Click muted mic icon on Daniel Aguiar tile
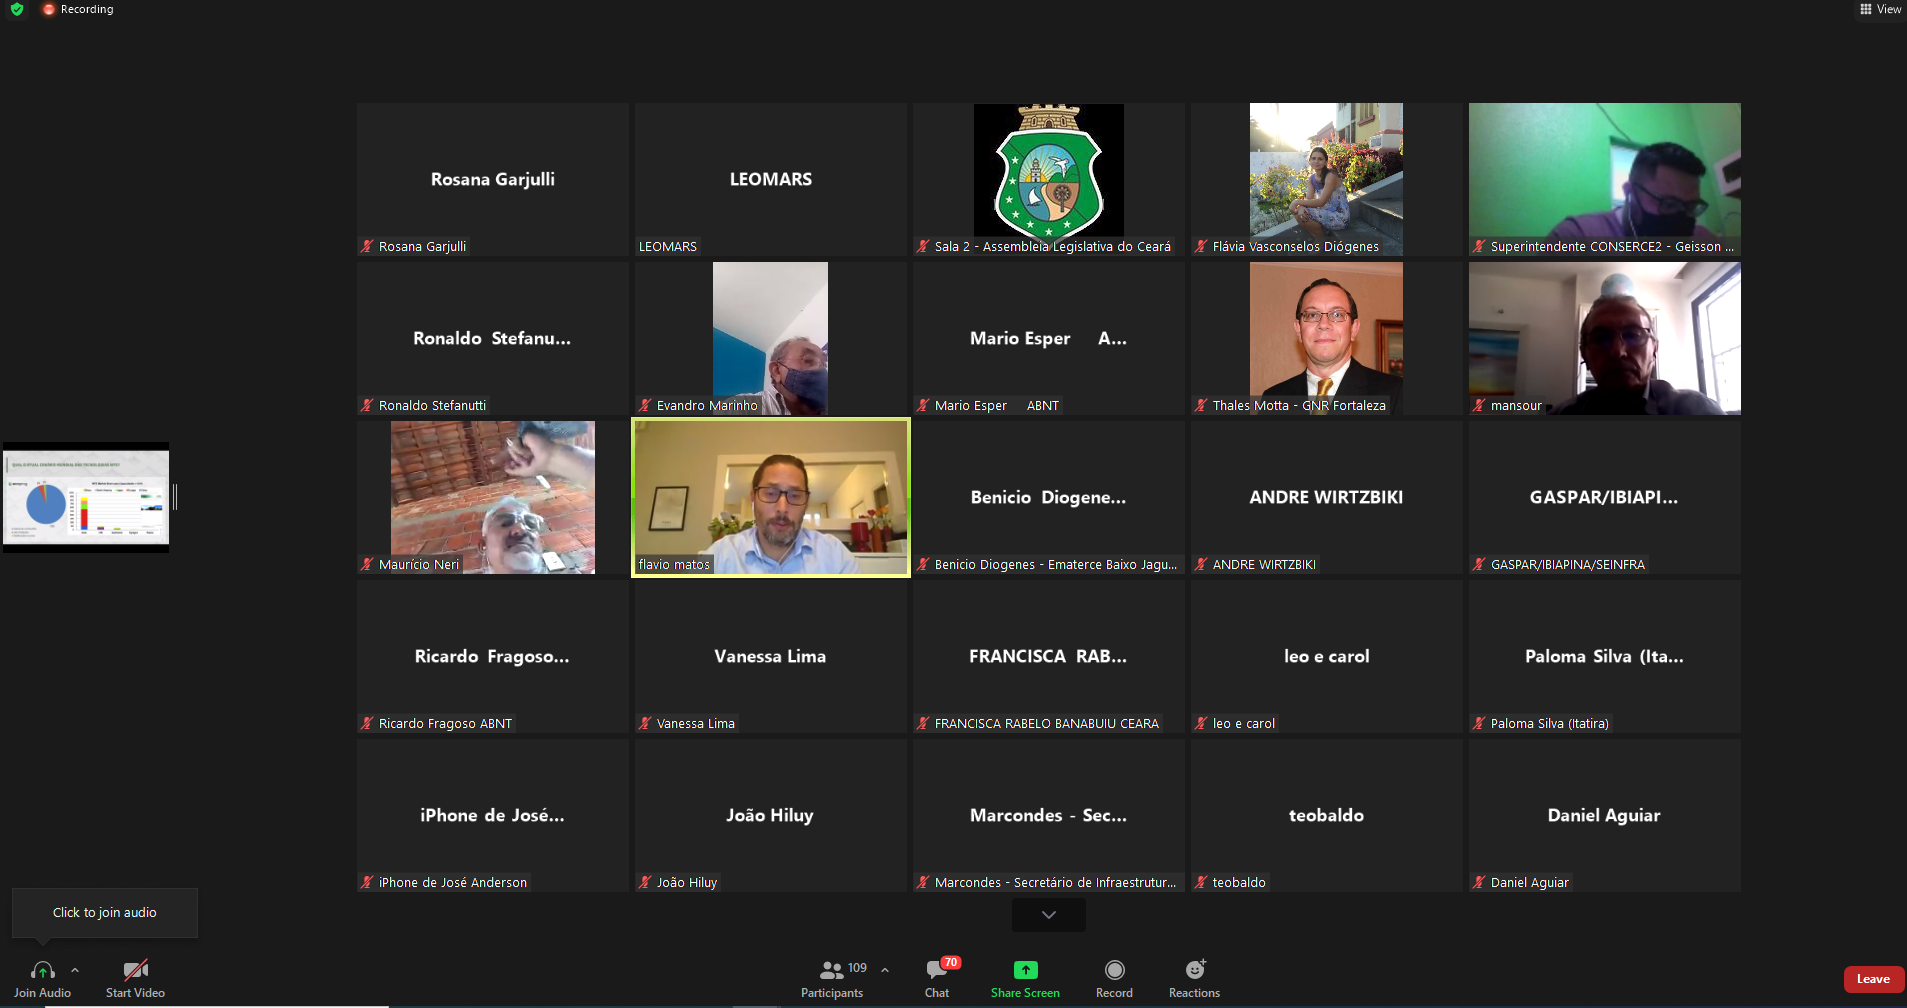Viewport: 1907px width, 1008px height. coord(1479,882)
